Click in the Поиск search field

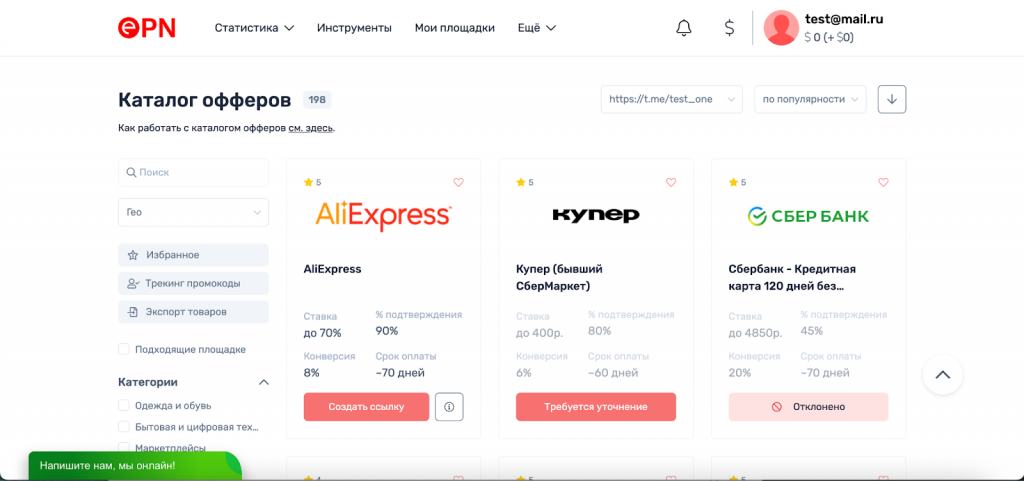coord(193,172)
